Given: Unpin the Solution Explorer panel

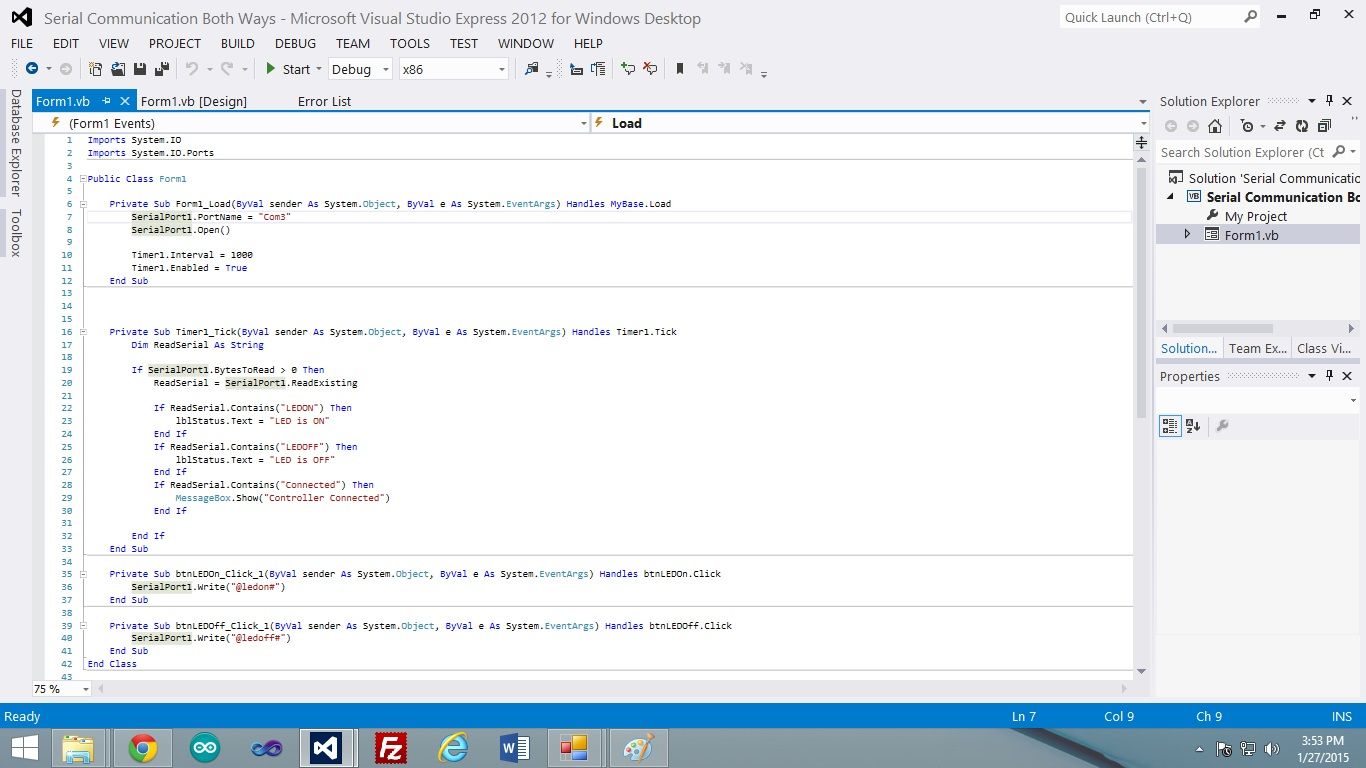Looking at the screenshot, I should [x=1329, y=101].
